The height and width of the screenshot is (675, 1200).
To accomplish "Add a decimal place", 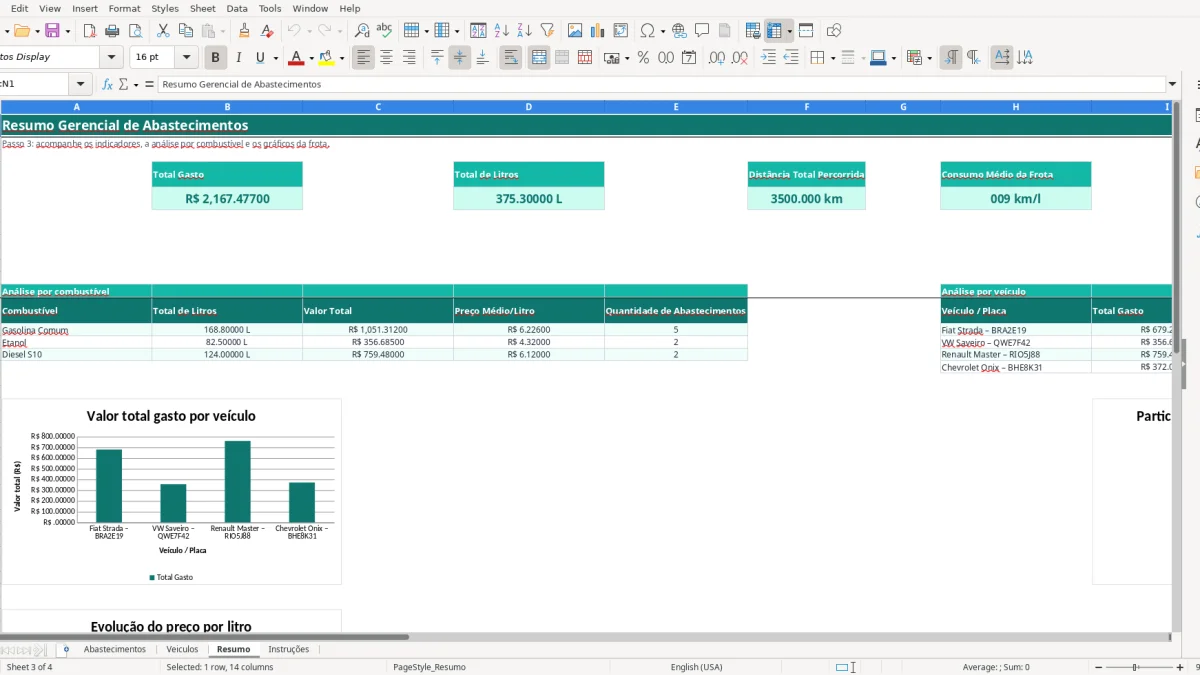I will [x=717, y=58].
